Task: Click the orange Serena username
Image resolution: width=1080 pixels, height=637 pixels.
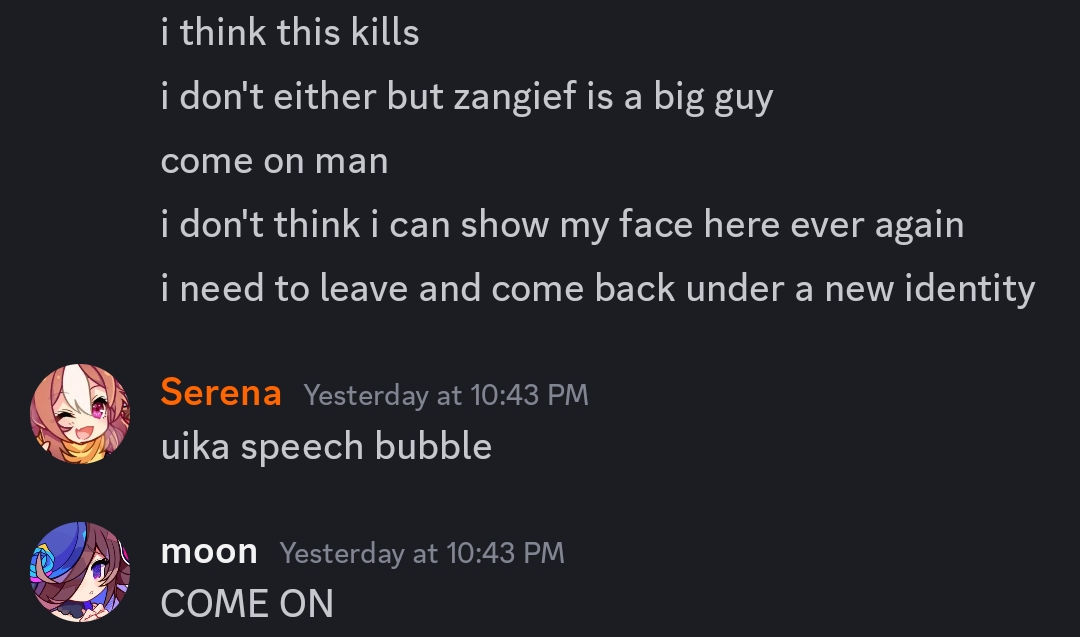Action: click(221, 393)
